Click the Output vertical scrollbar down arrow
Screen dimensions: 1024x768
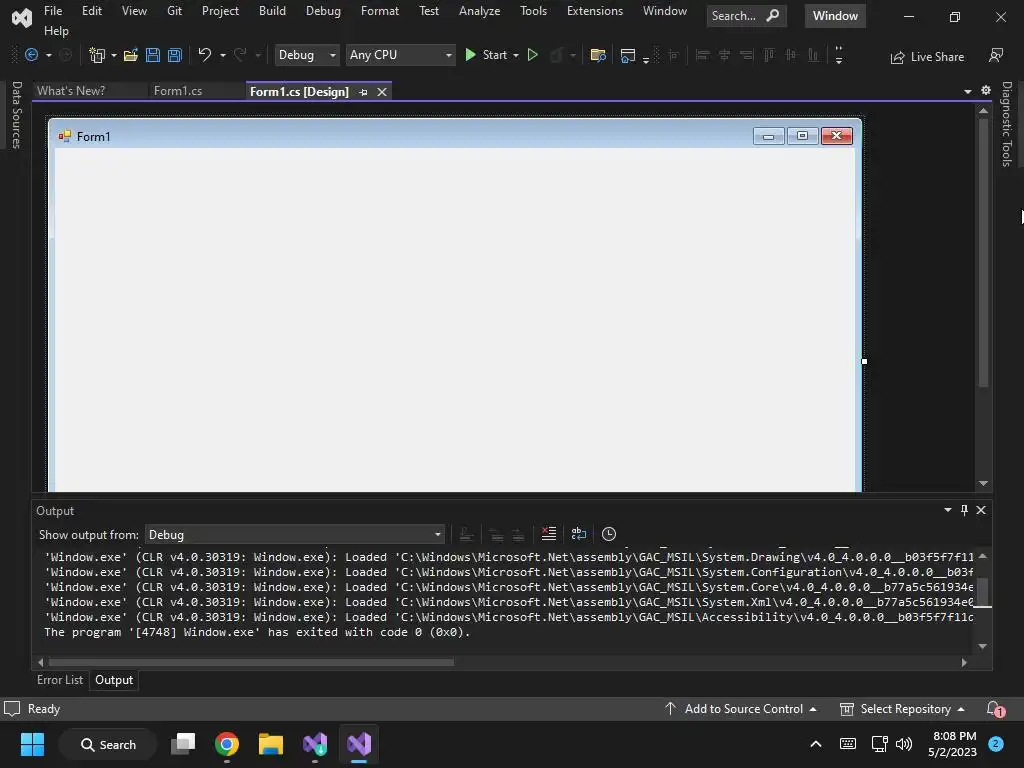(x=983, y=647)
